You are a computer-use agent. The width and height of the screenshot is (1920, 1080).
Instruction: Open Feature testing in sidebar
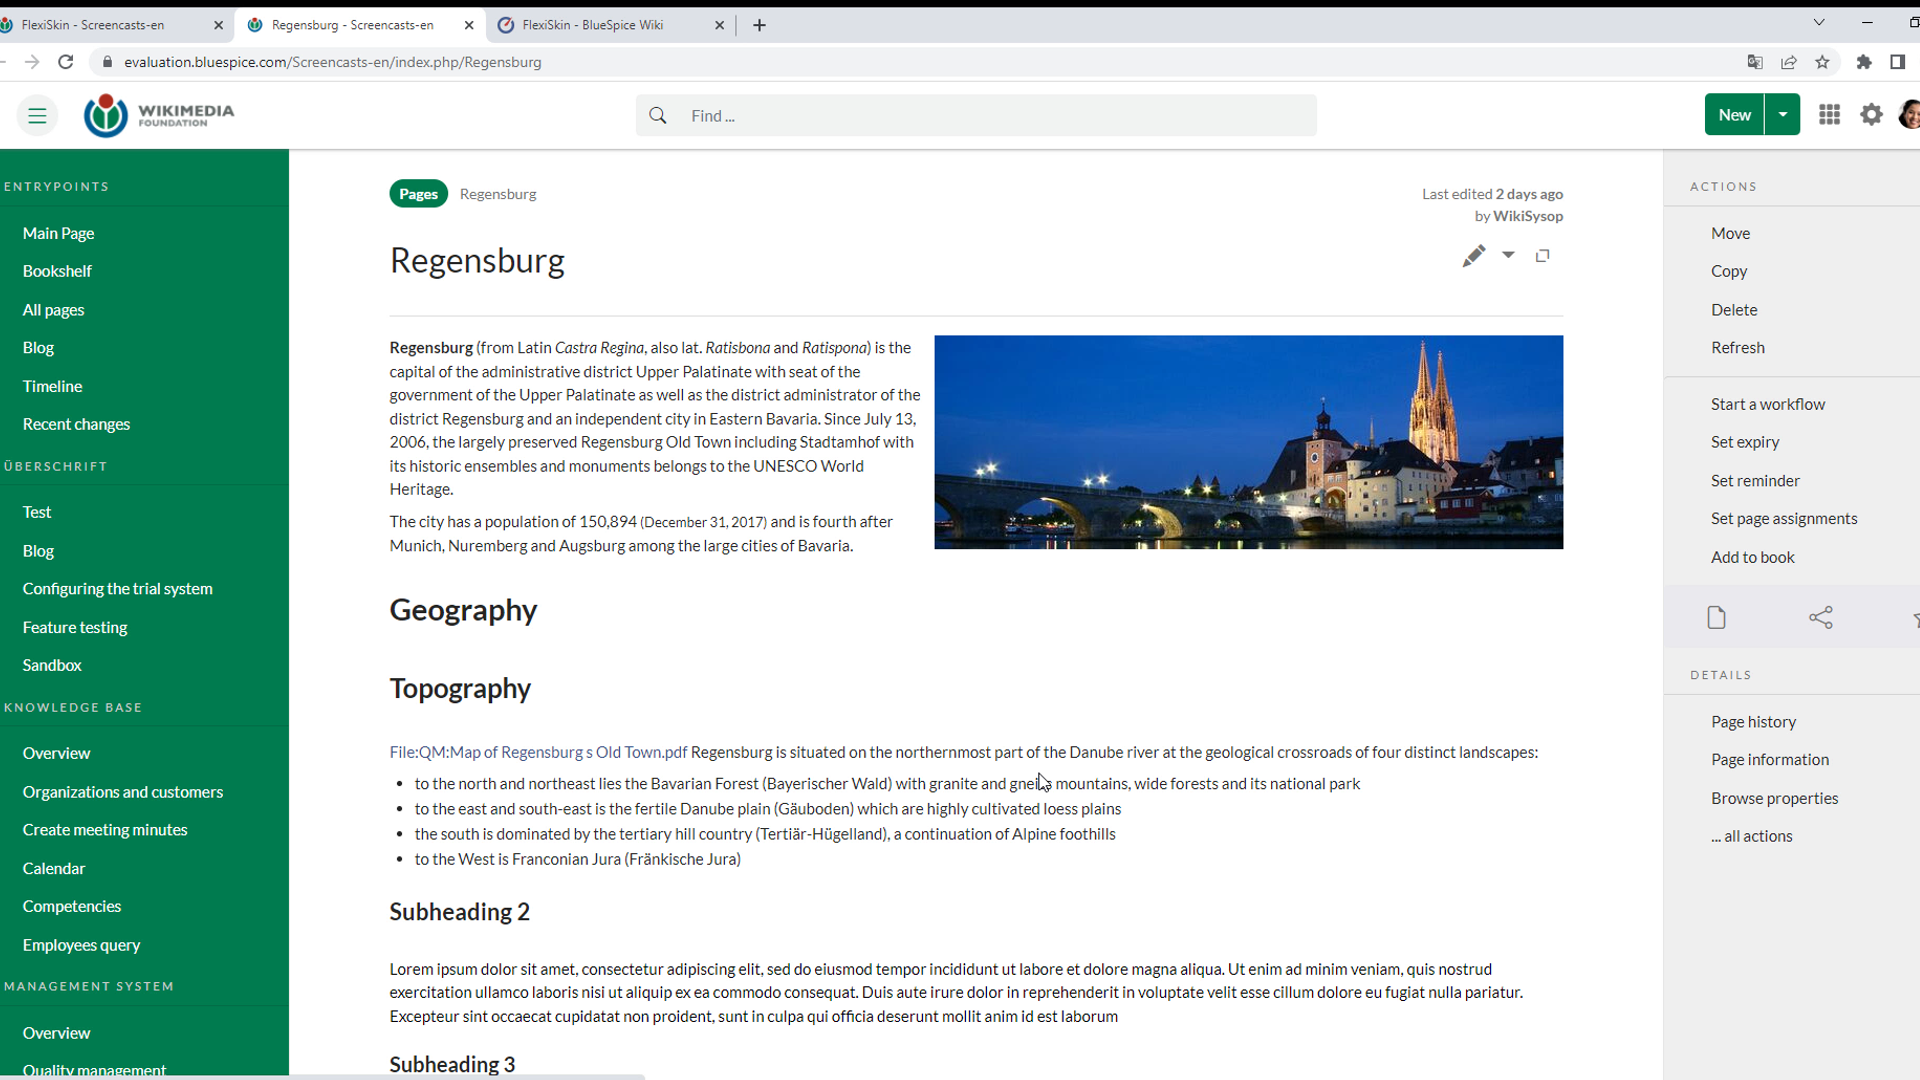tap(75, 627)
